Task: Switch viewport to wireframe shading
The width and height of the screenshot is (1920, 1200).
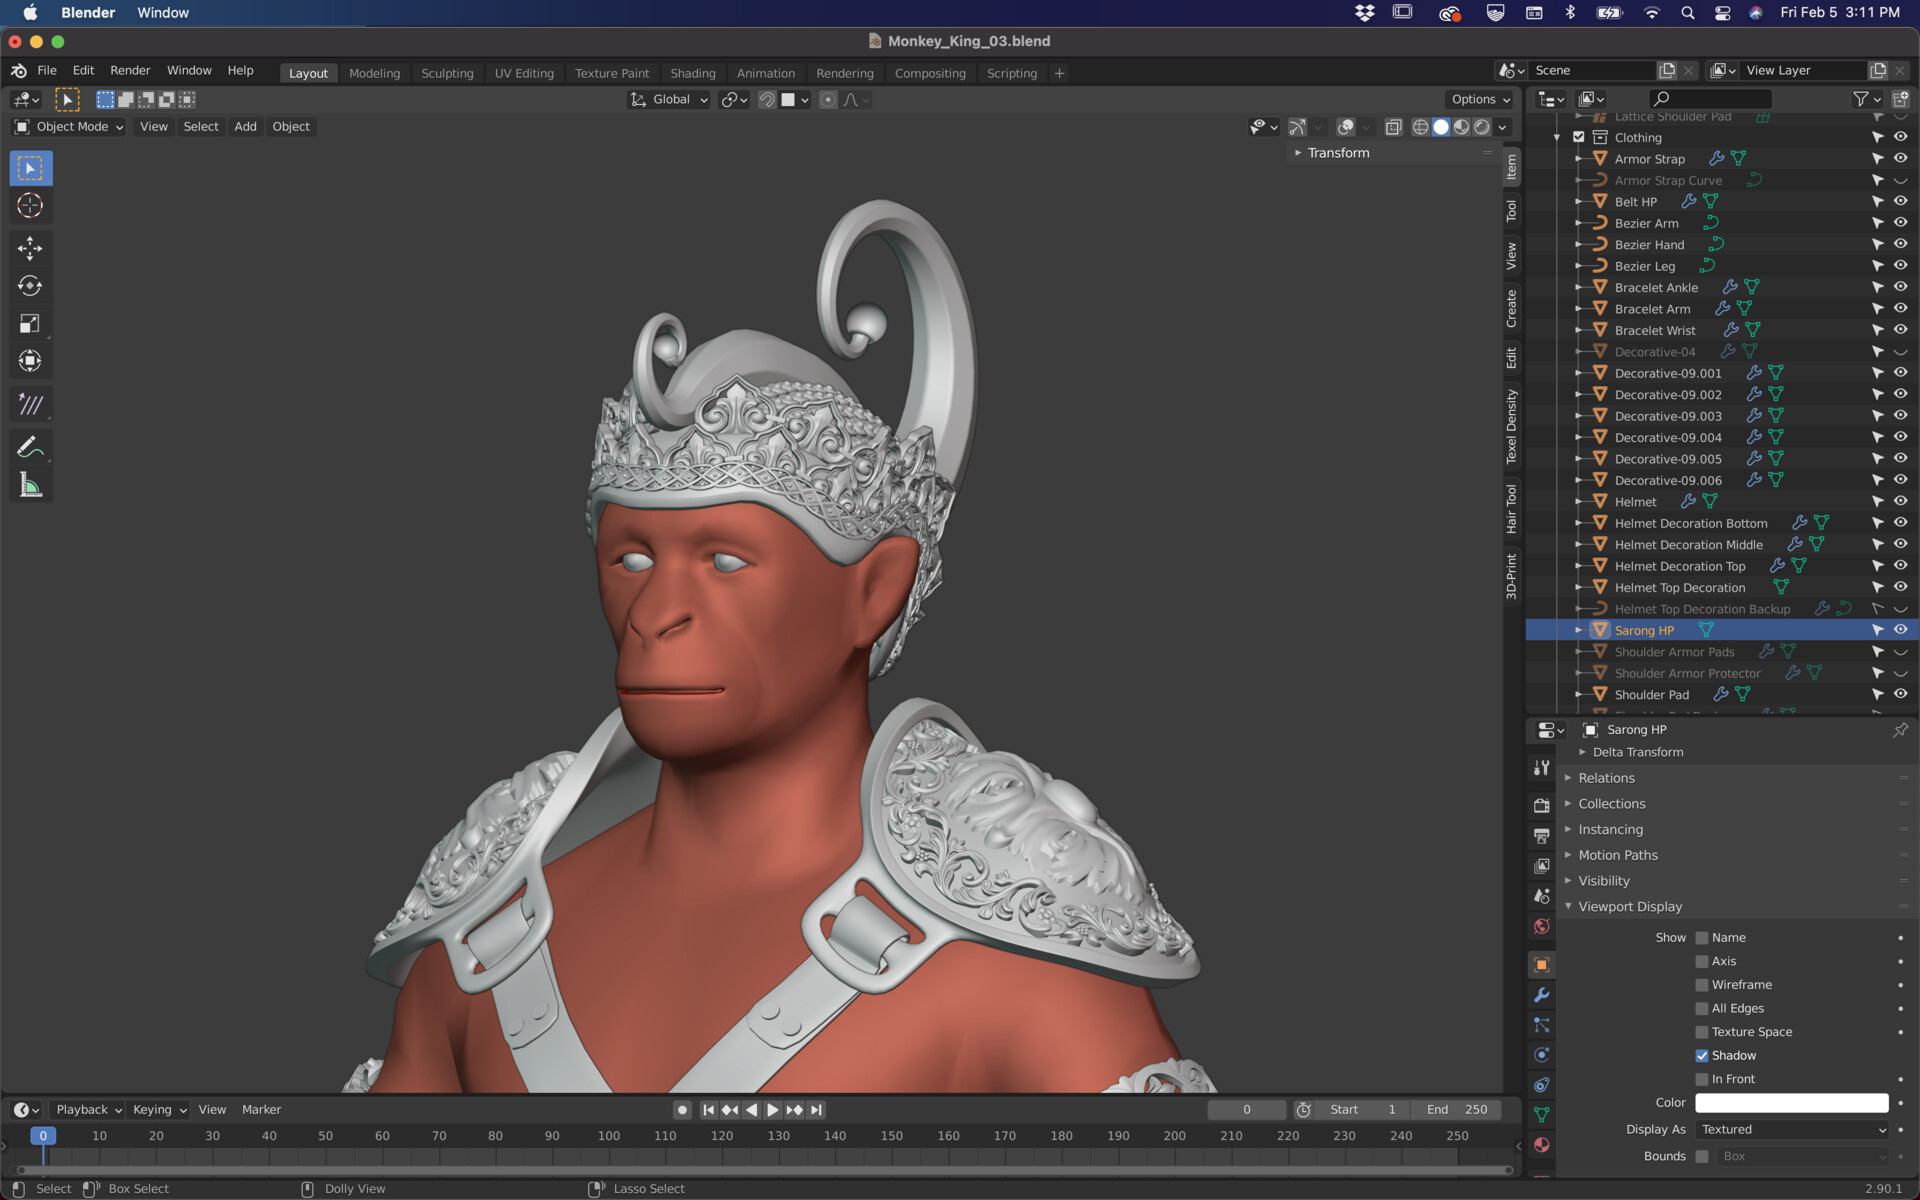Action: click(x=1421, y=127)
